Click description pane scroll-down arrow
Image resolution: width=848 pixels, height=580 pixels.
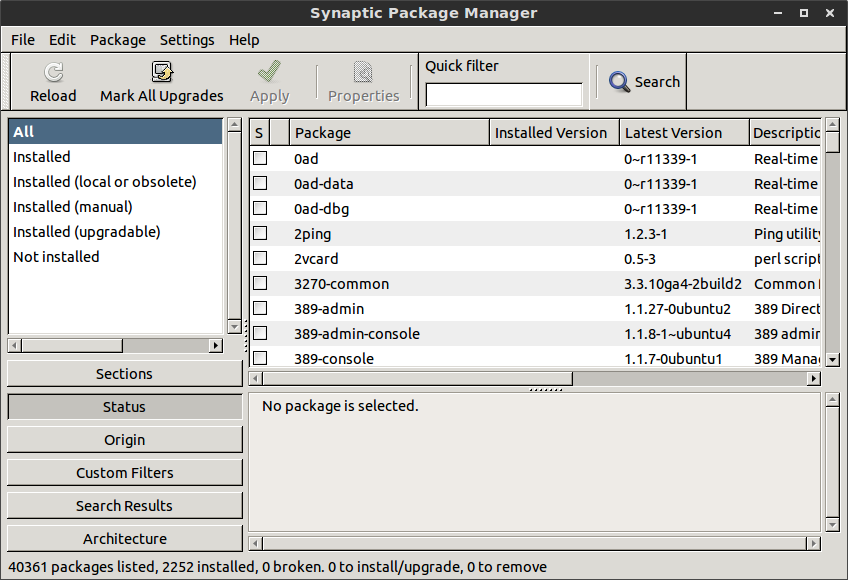click(833, 525)
